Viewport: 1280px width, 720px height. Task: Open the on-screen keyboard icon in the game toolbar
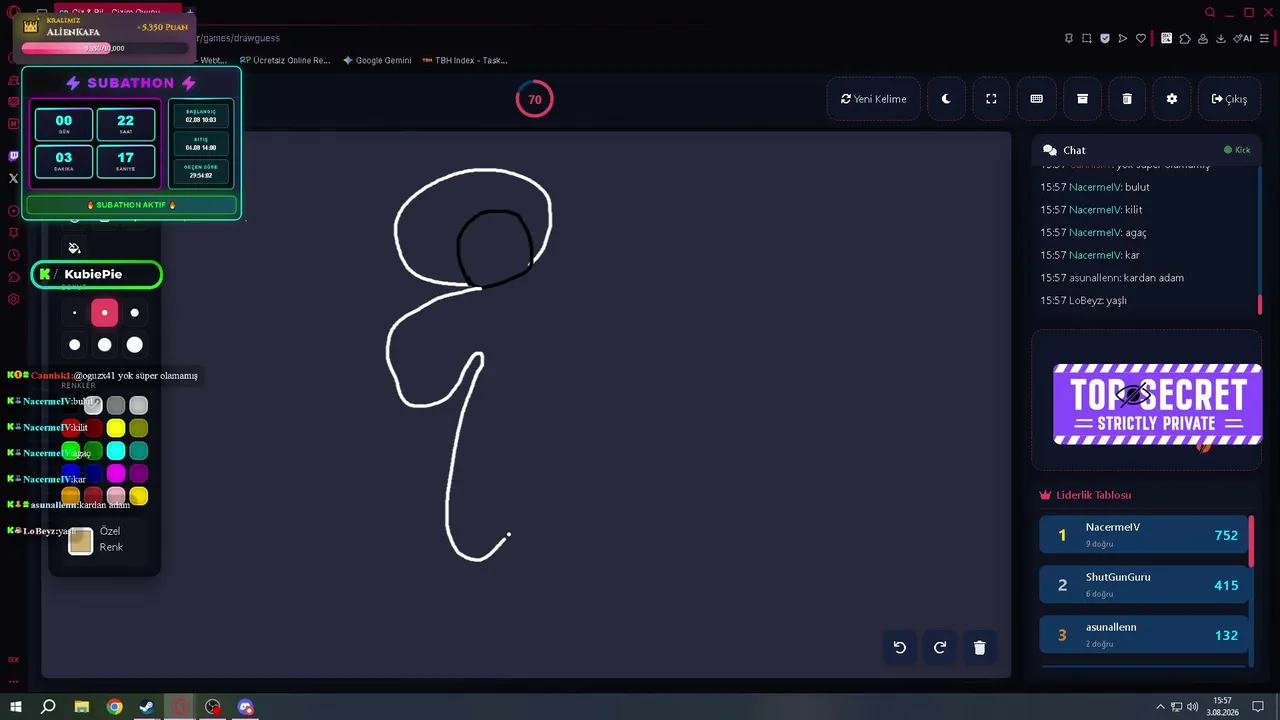click(1037, 99)
